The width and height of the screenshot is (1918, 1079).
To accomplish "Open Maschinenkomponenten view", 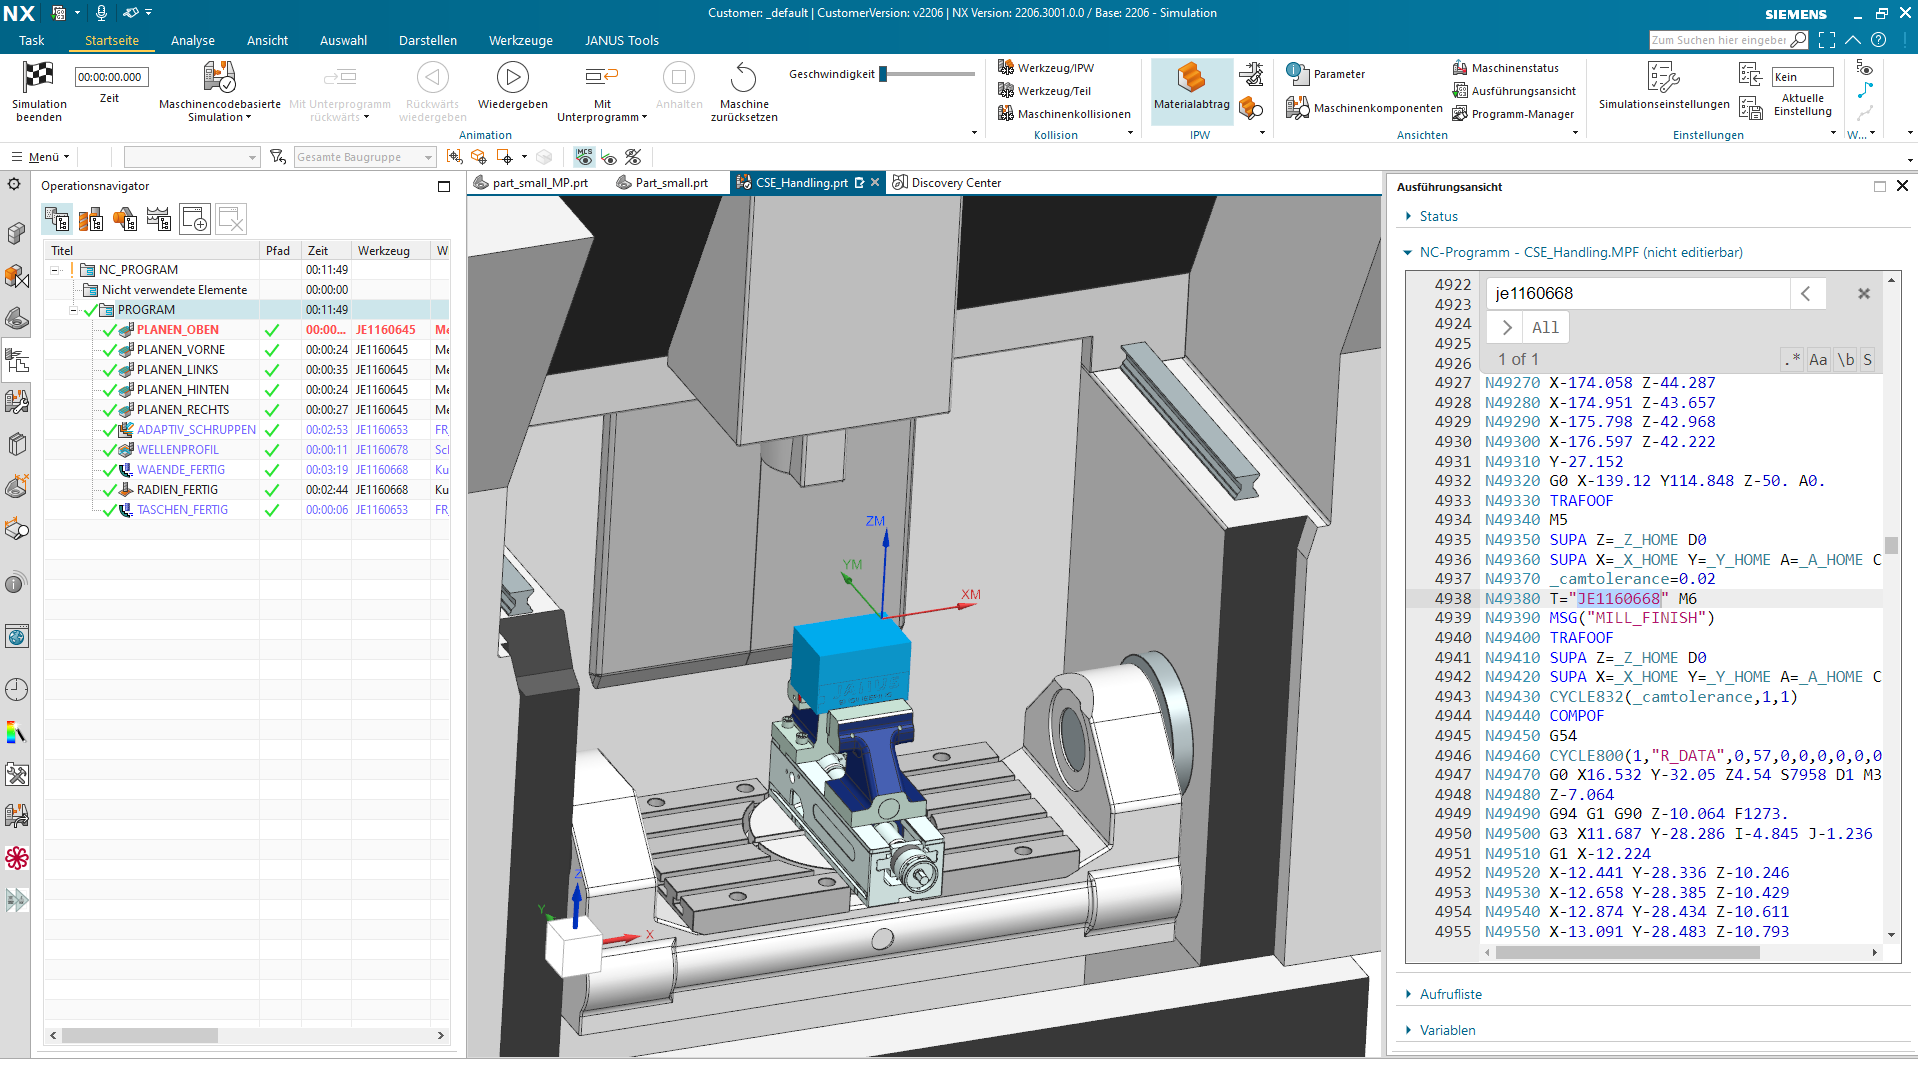I will pos(1364,108).
